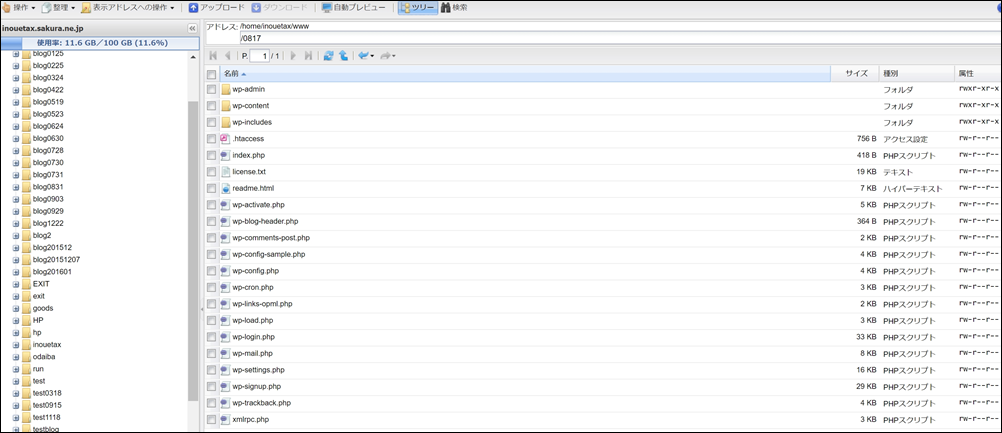
Task: Expand the blog0125 tree node
Action: point(16,54)
